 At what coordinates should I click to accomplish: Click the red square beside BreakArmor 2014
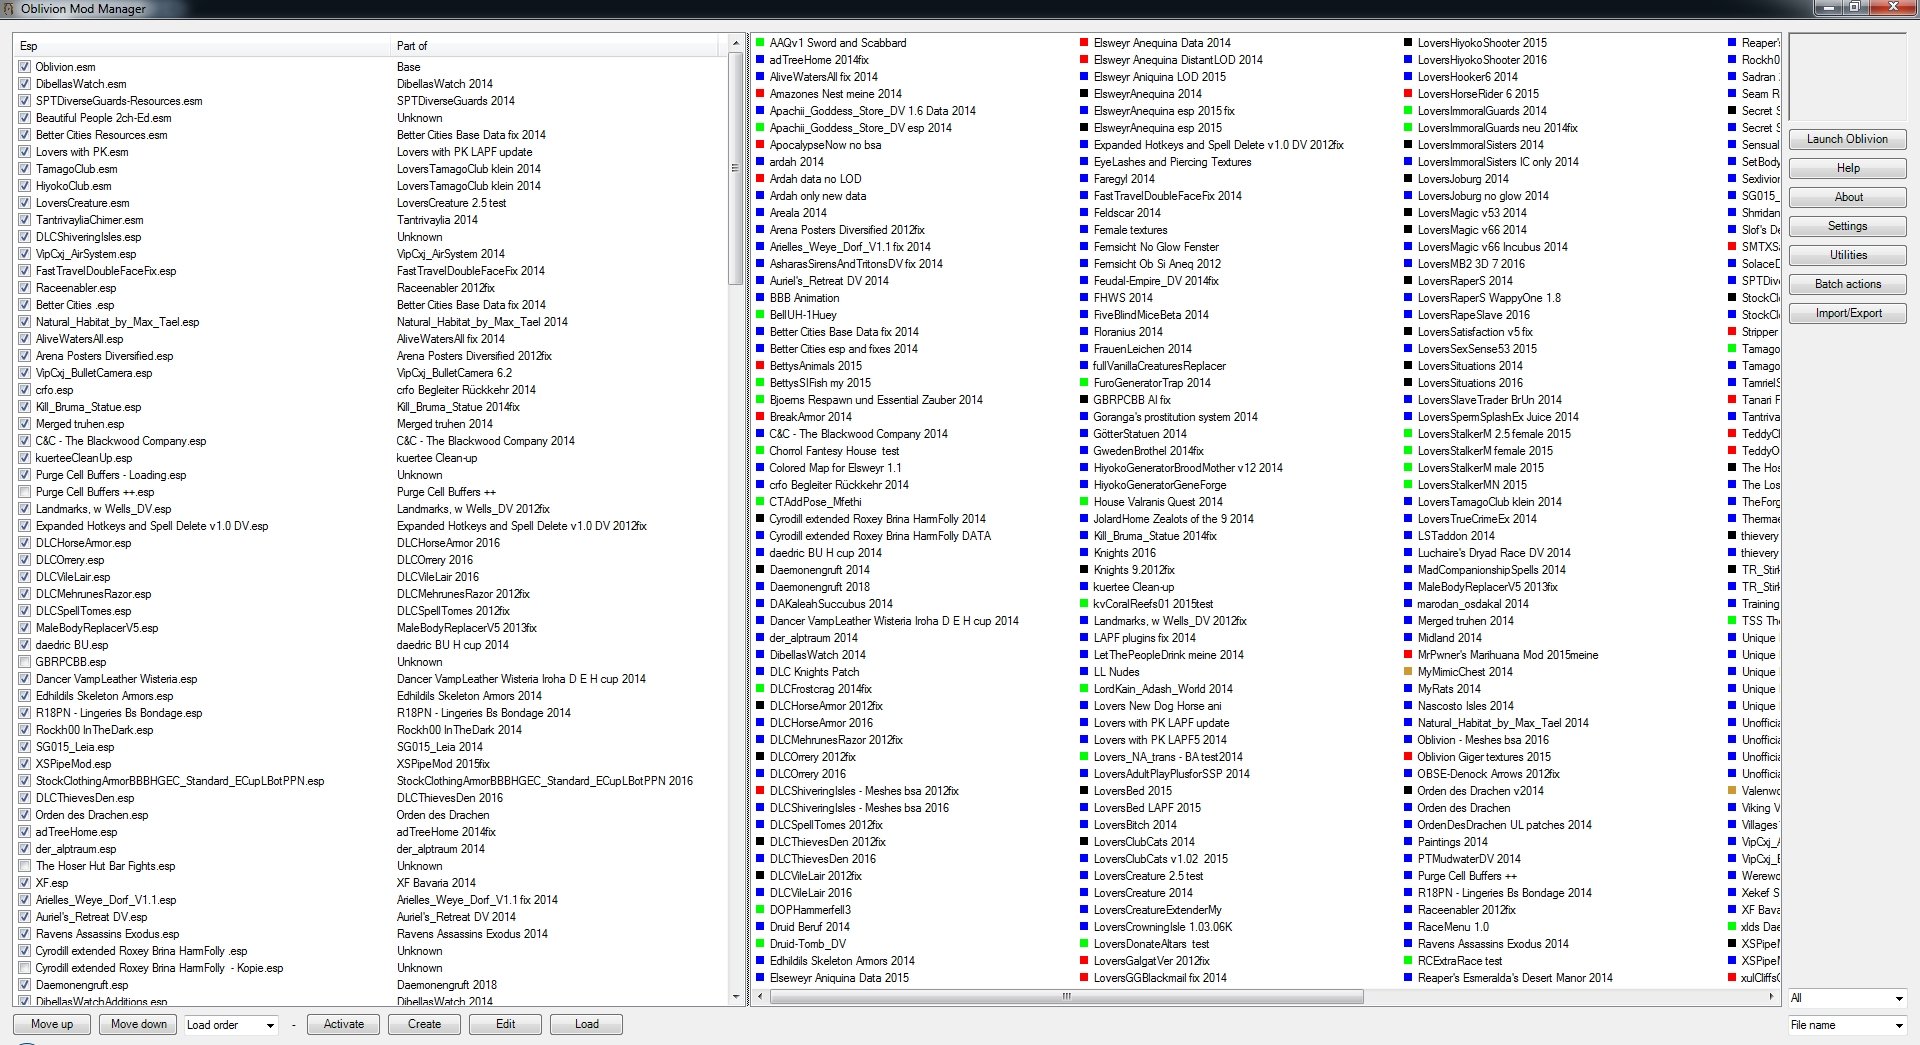[760, 417]
